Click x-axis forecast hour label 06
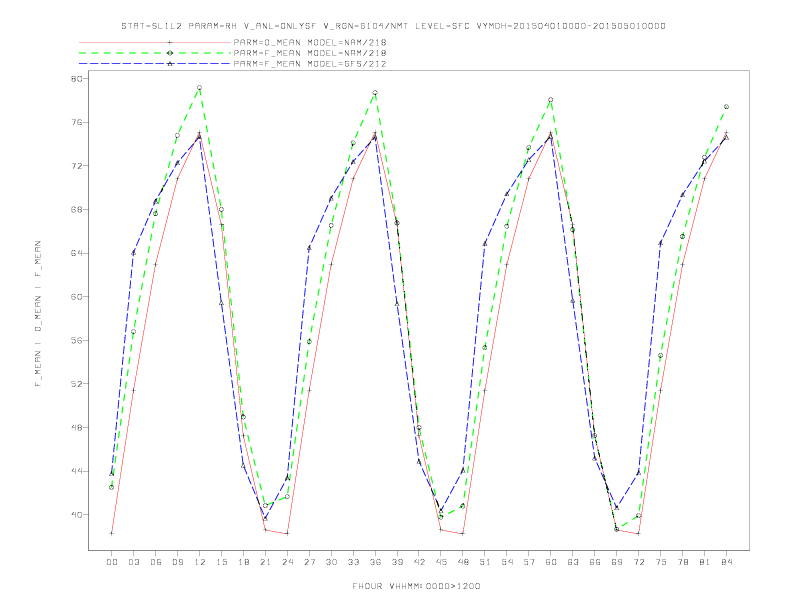The height and width of the screenshot is (612, 792). pos(156,562)
